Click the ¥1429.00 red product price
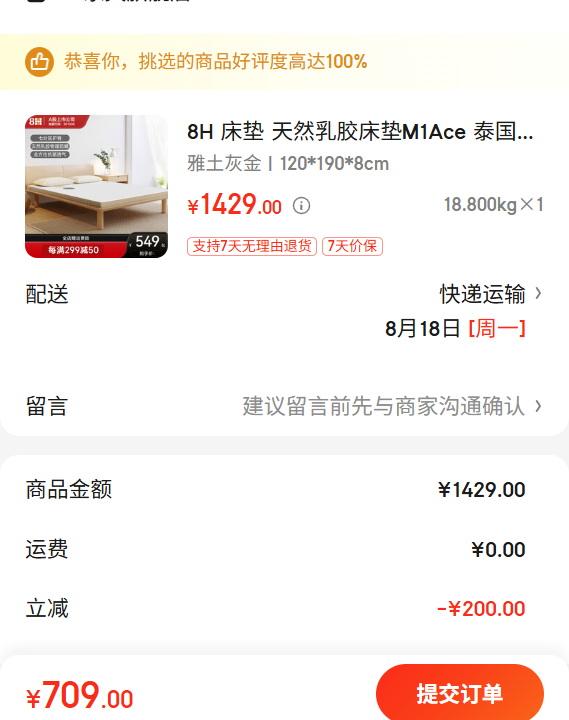569x720 pixels. coord(234,205)
